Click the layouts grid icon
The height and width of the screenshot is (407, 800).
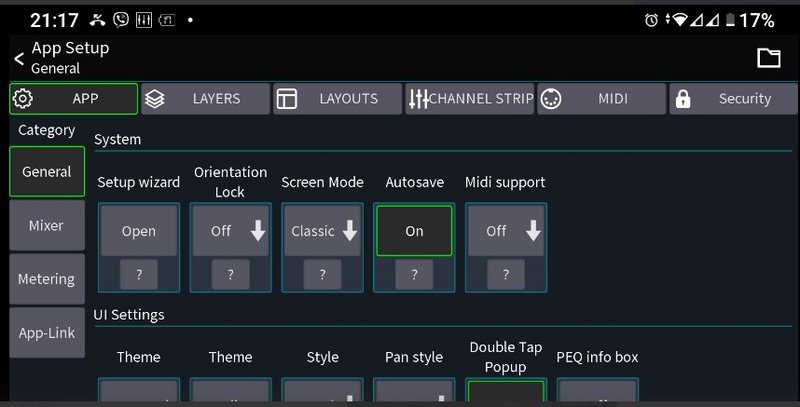(287, 99)
